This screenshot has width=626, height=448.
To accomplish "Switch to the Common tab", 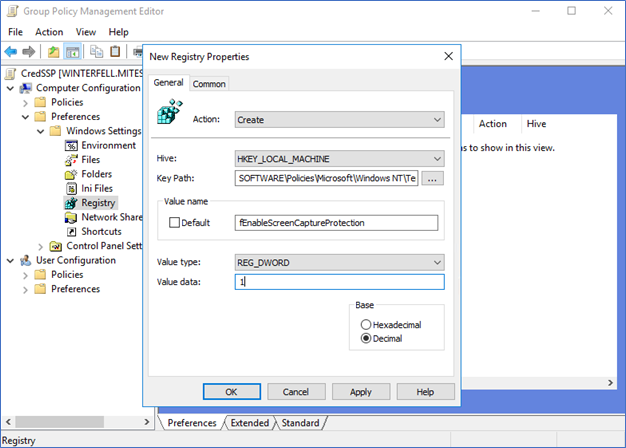I will click(209, 84).
